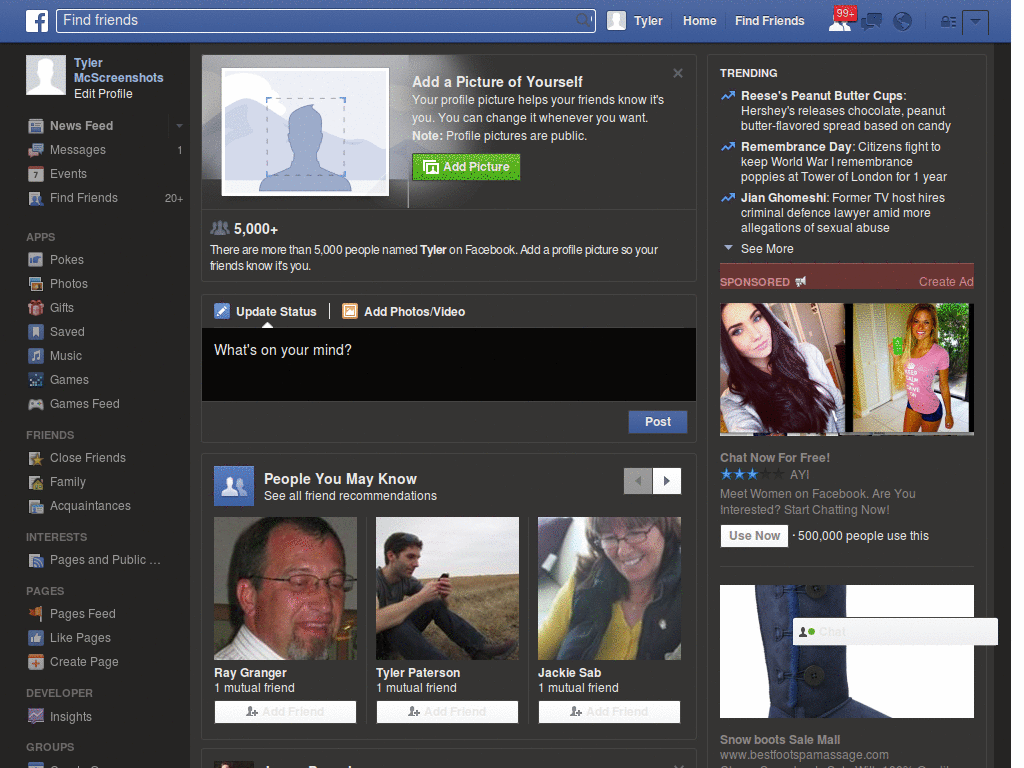Expand See More trending topics

click(x=767, y=249)
